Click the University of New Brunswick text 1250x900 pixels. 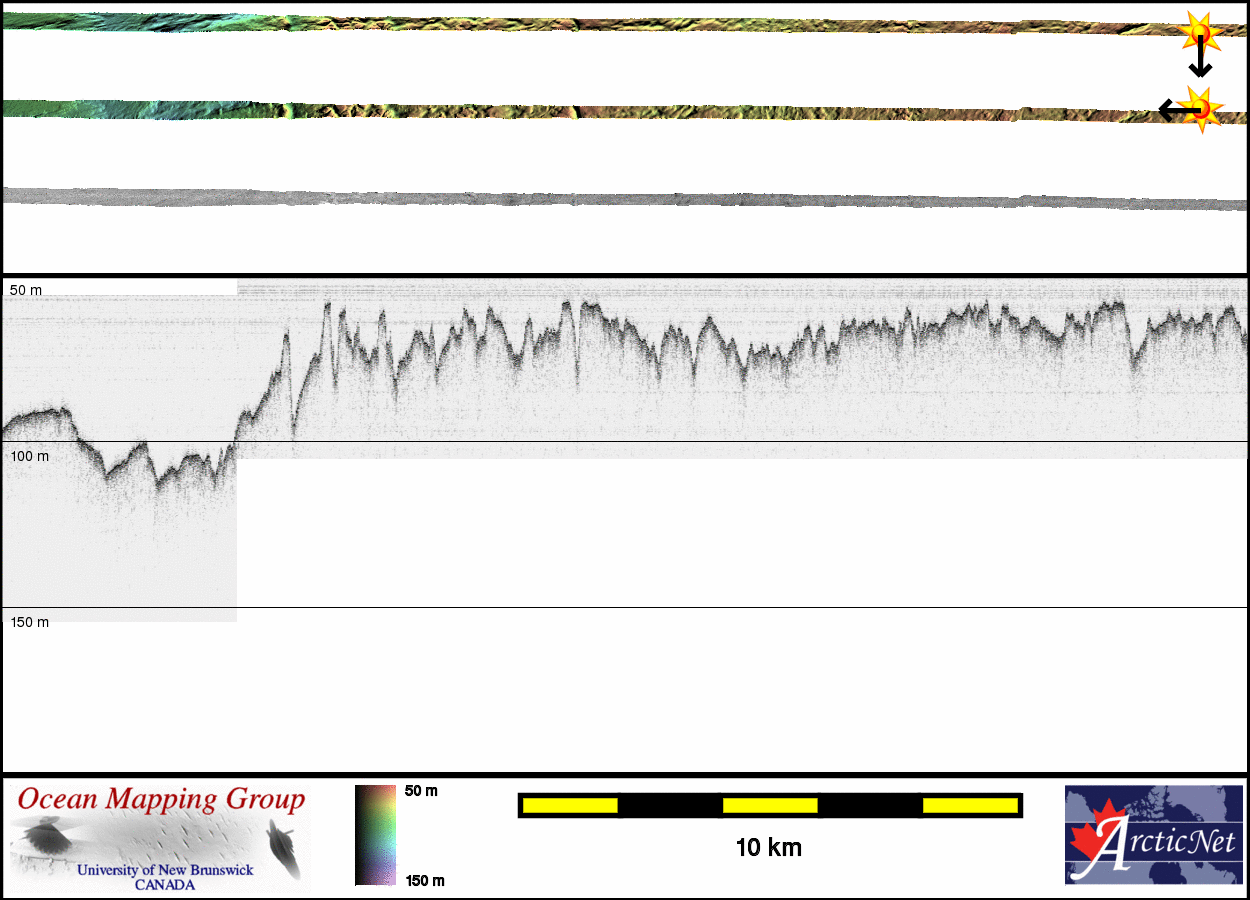pos(165,870)
